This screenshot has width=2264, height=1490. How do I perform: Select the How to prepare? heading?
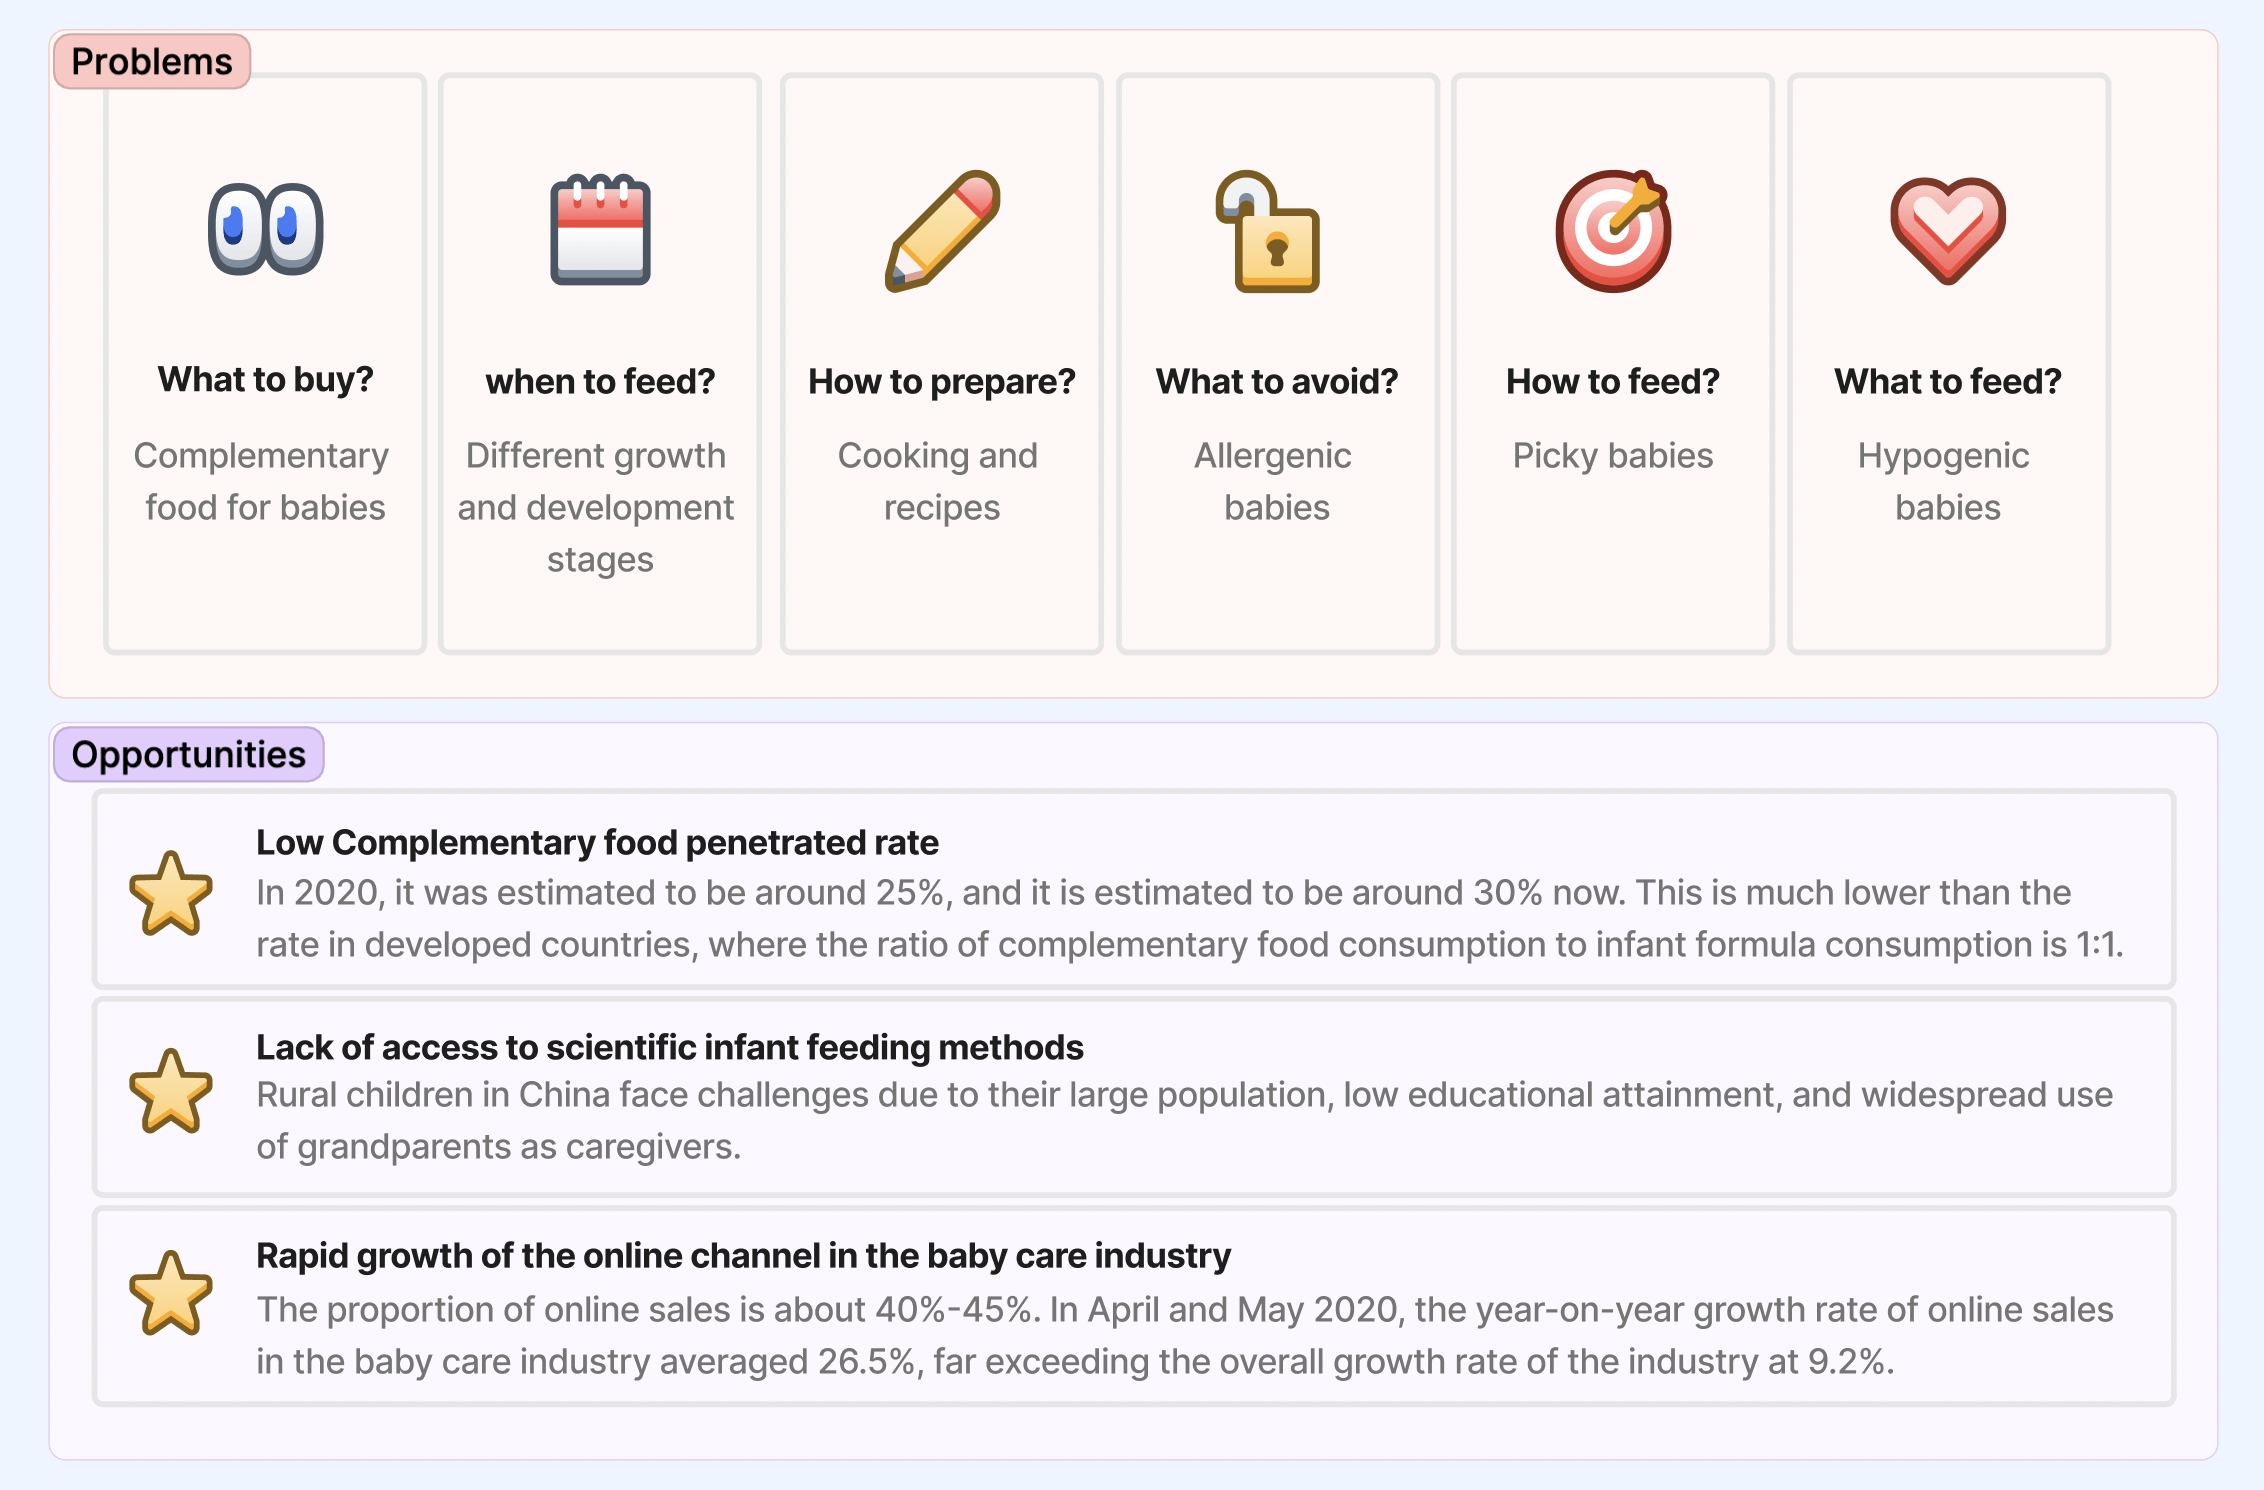942,381
